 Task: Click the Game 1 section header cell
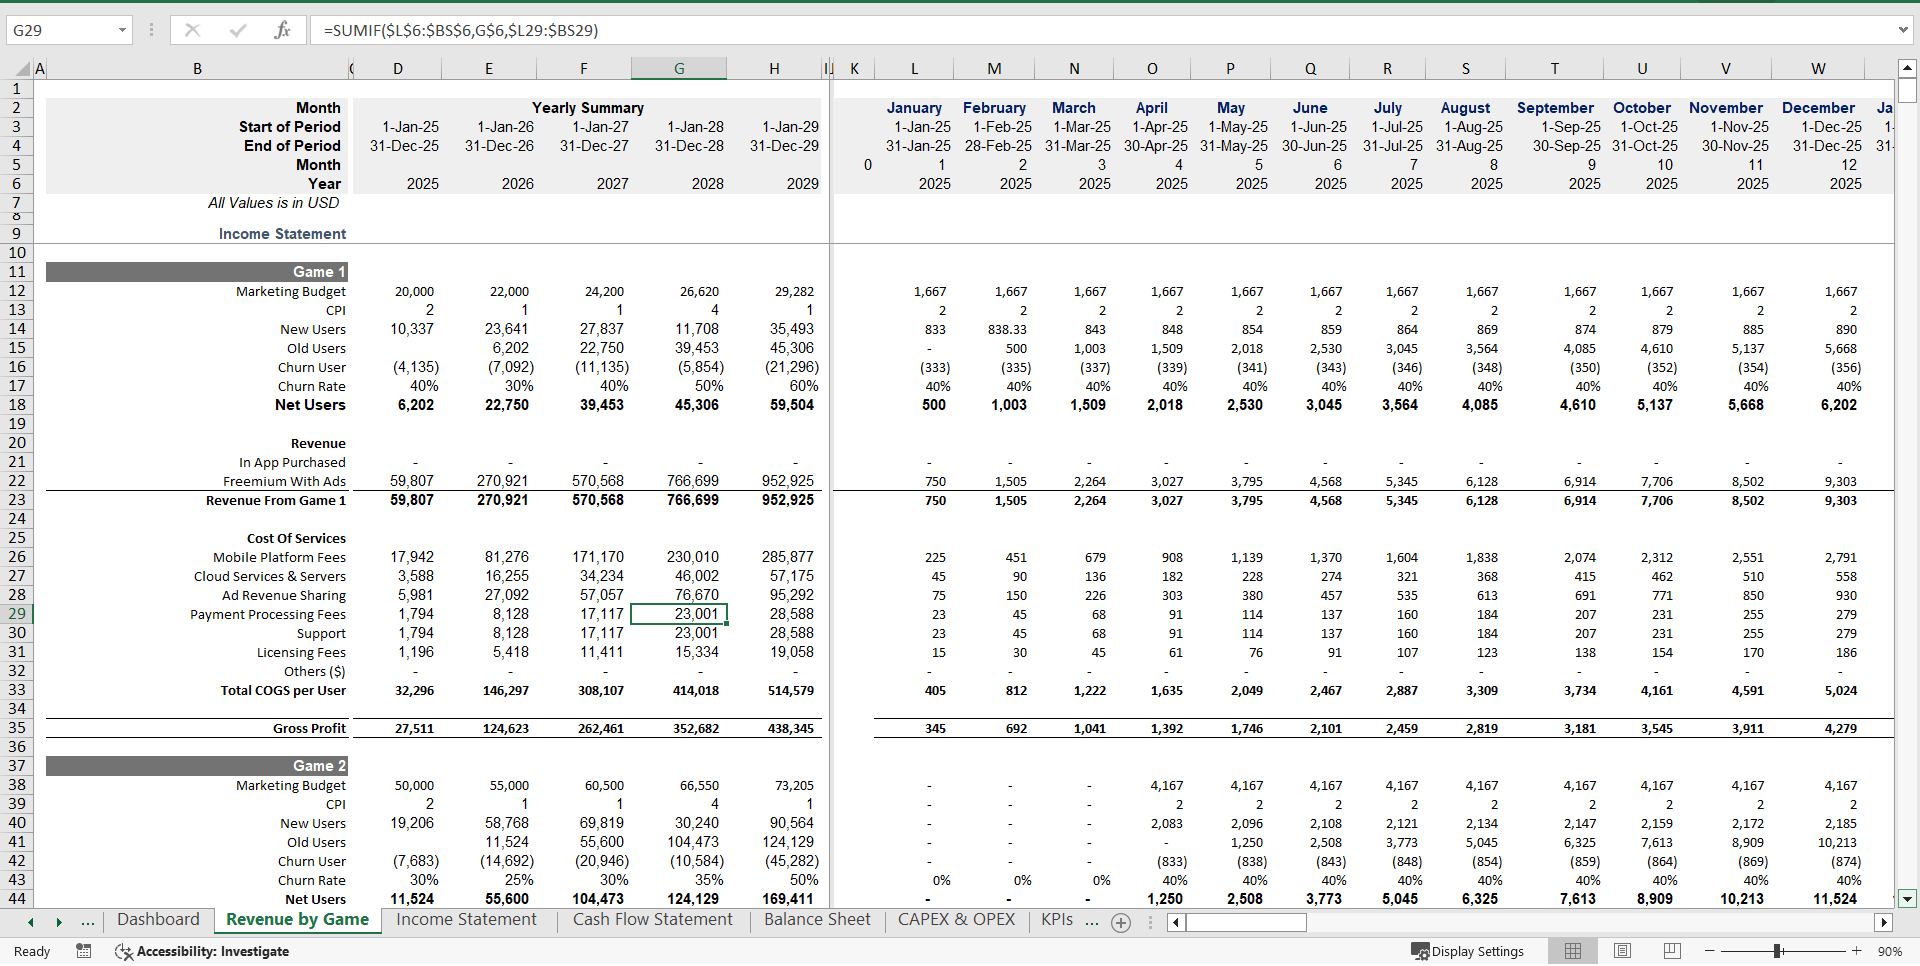[x=197, y=272]
